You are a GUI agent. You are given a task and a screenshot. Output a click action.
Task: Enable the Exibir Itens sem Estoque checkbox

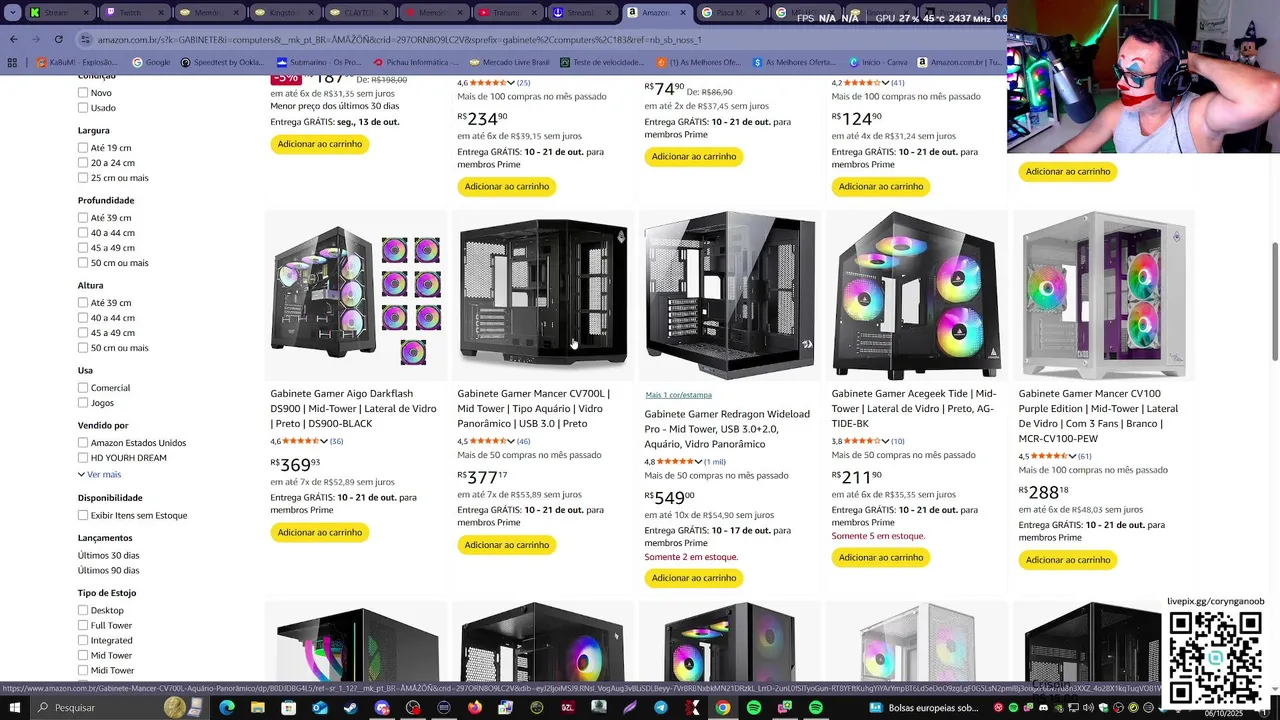tap(83, 515)
